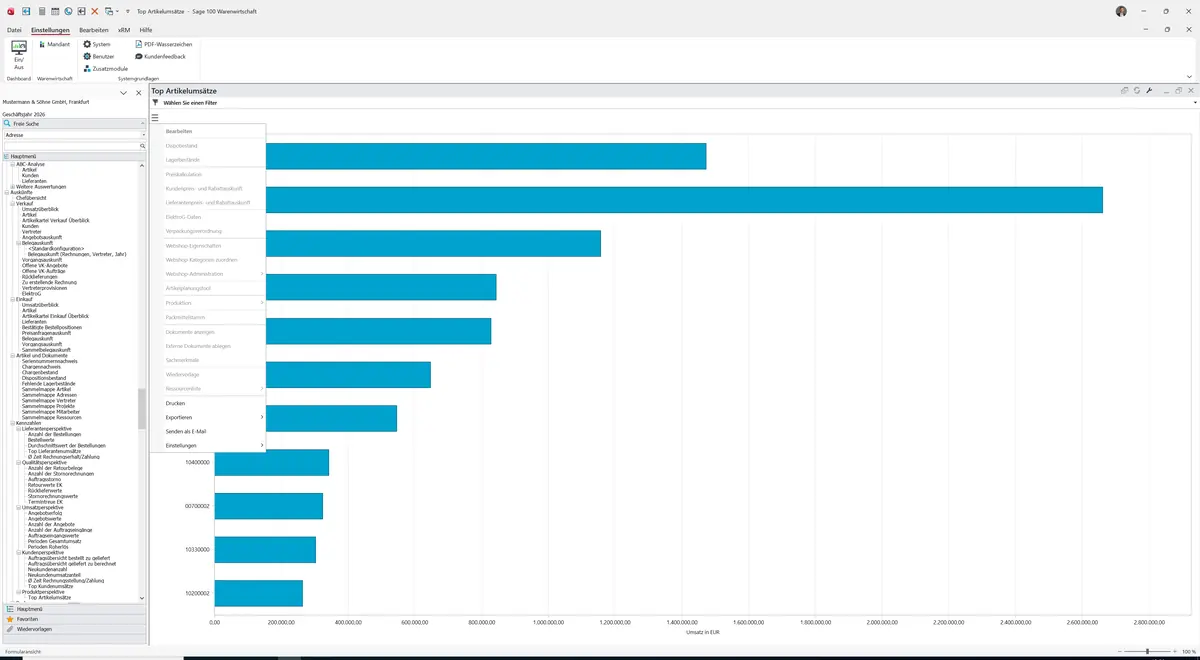Open the Hilfe ribbon tab
1200x660 pixels.
(146, 30)
